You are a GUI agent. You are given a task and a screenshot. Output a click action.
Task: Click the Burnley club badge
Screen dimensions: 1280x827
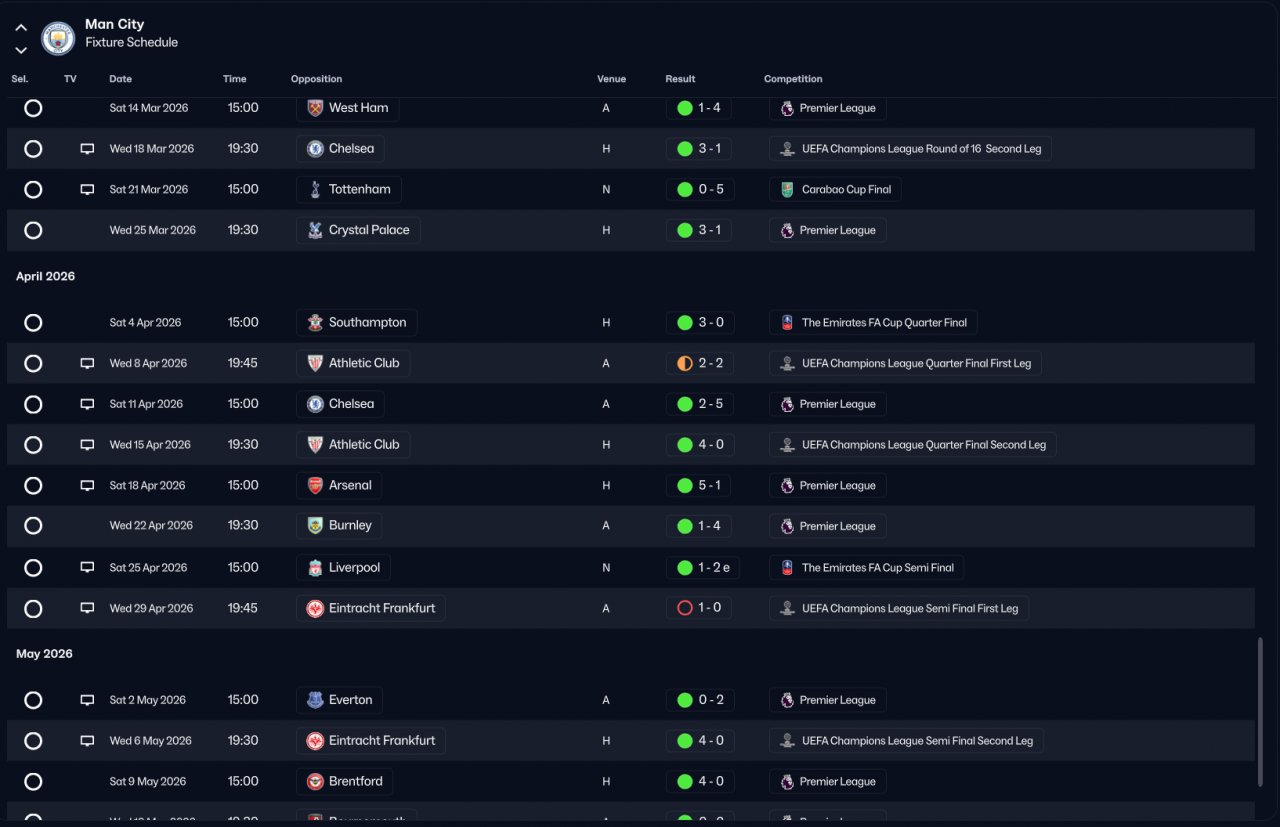(315, 526)
